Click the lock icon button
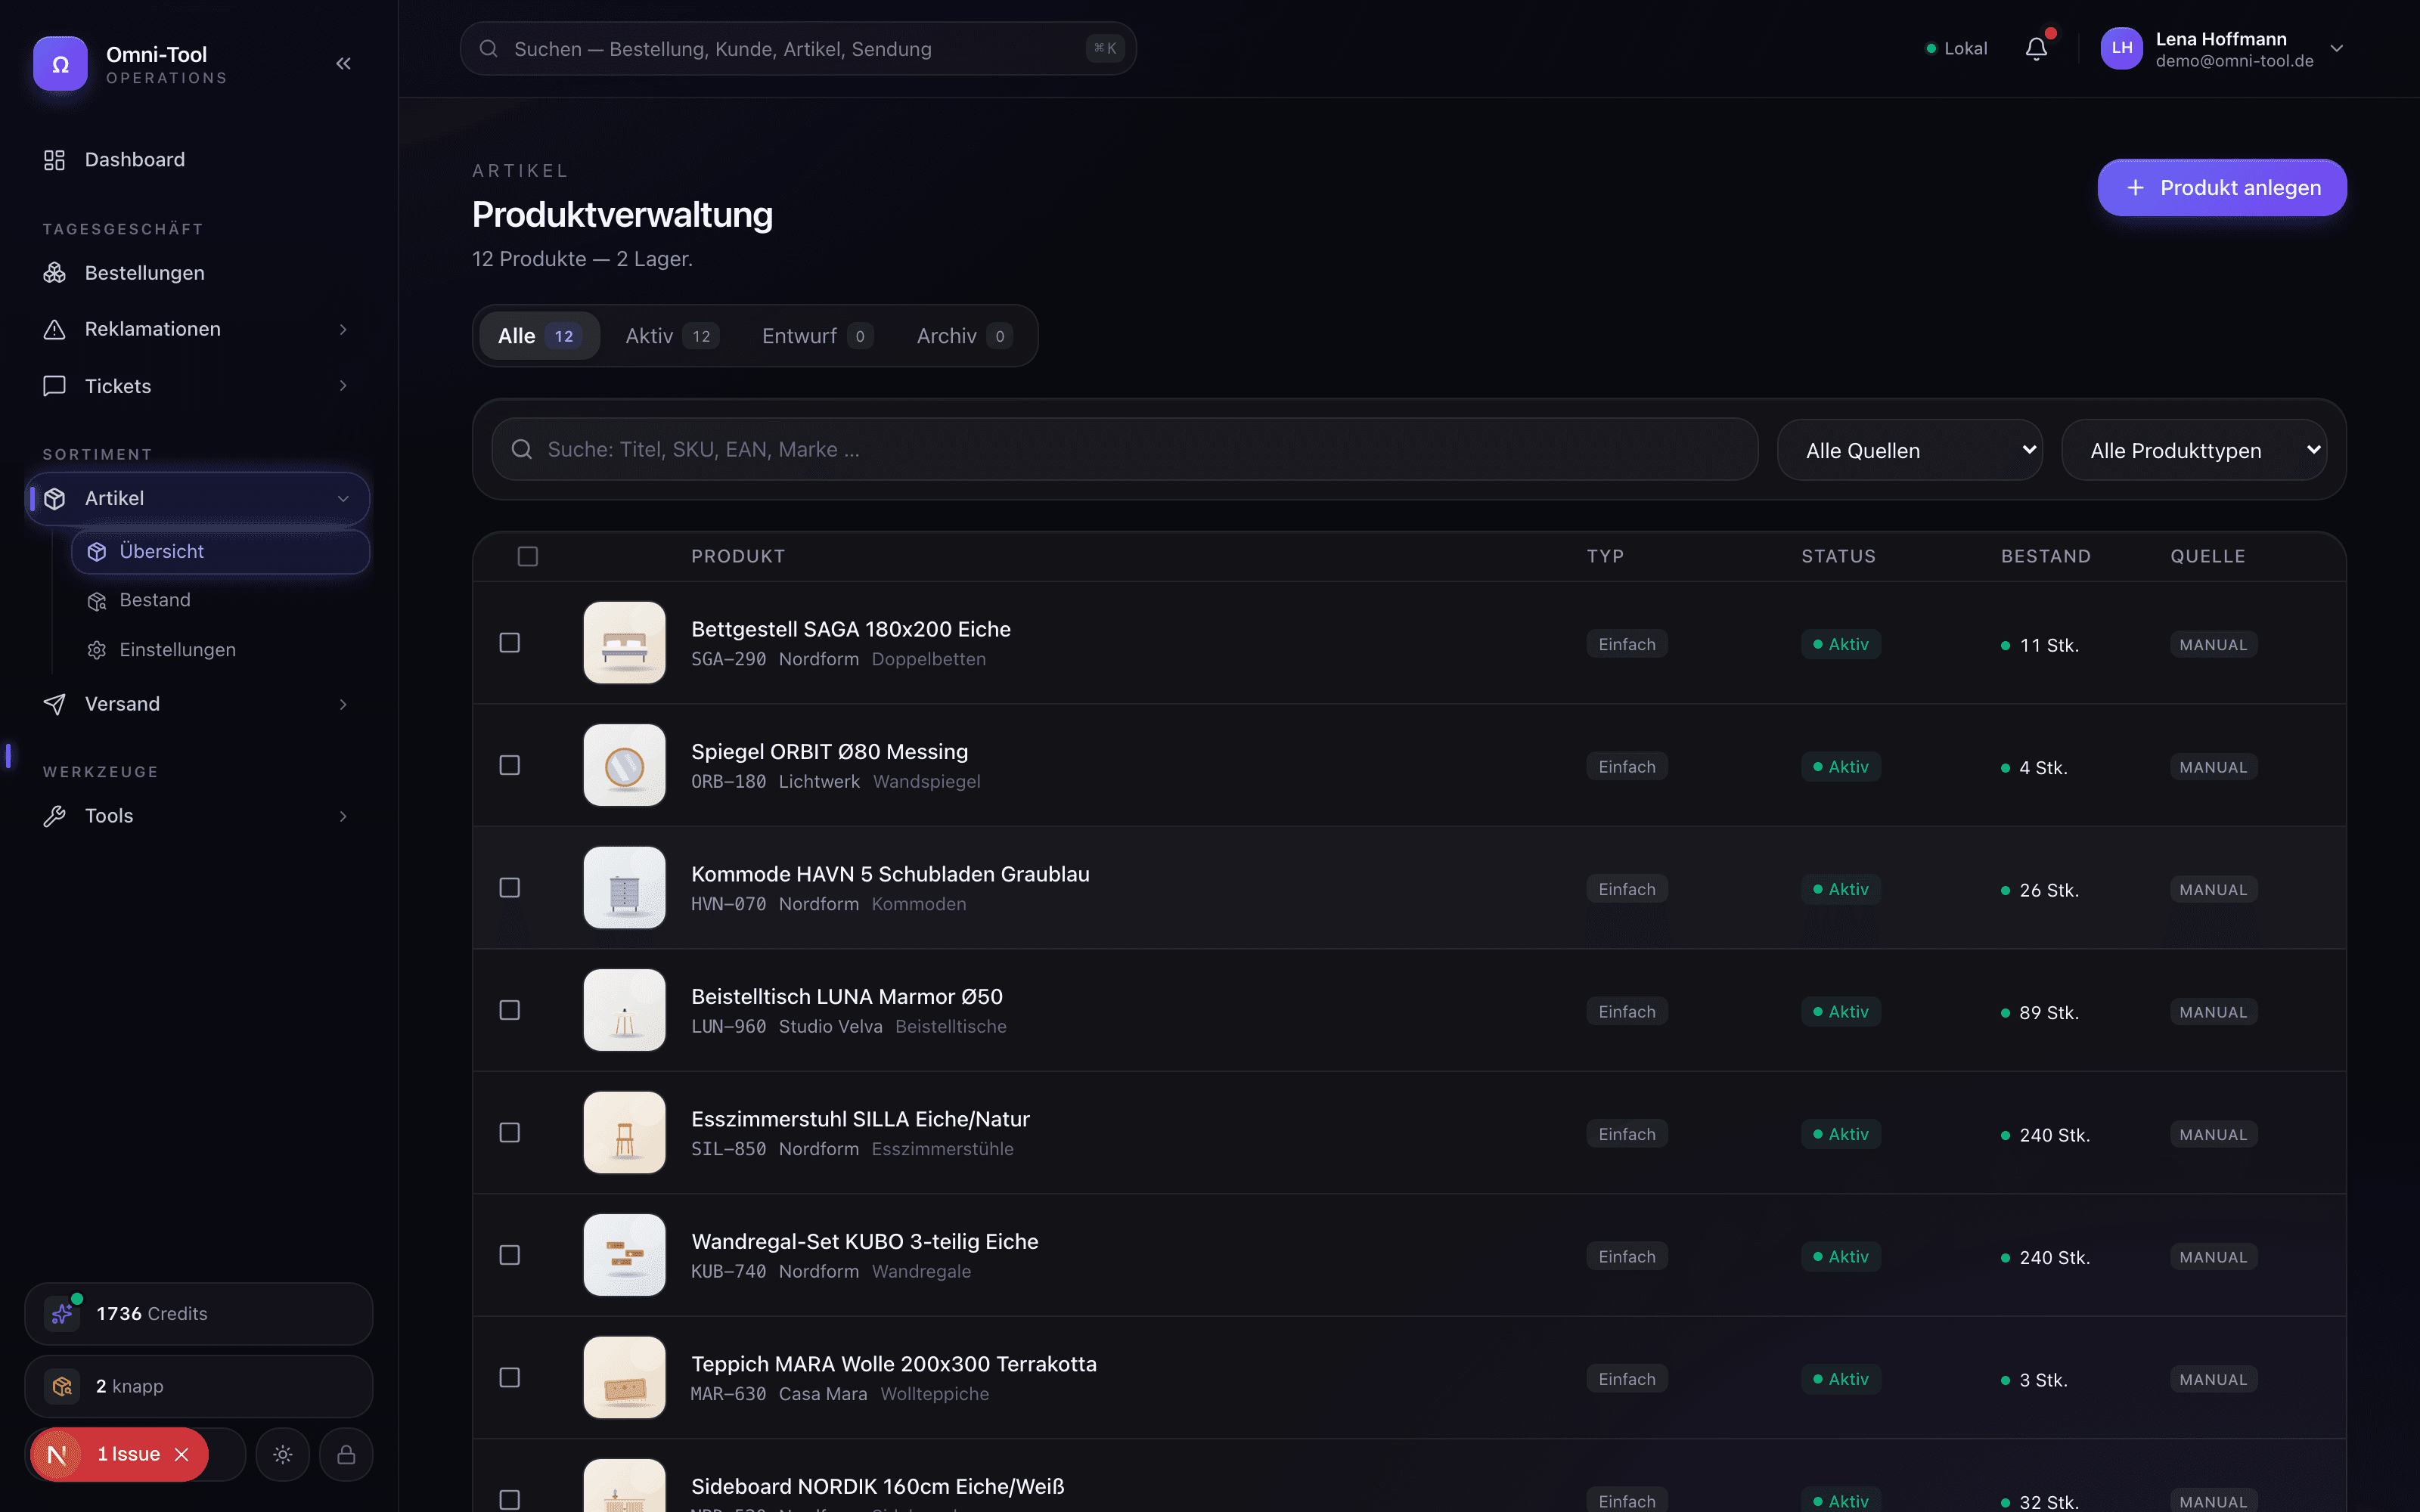 point(346,1454)
